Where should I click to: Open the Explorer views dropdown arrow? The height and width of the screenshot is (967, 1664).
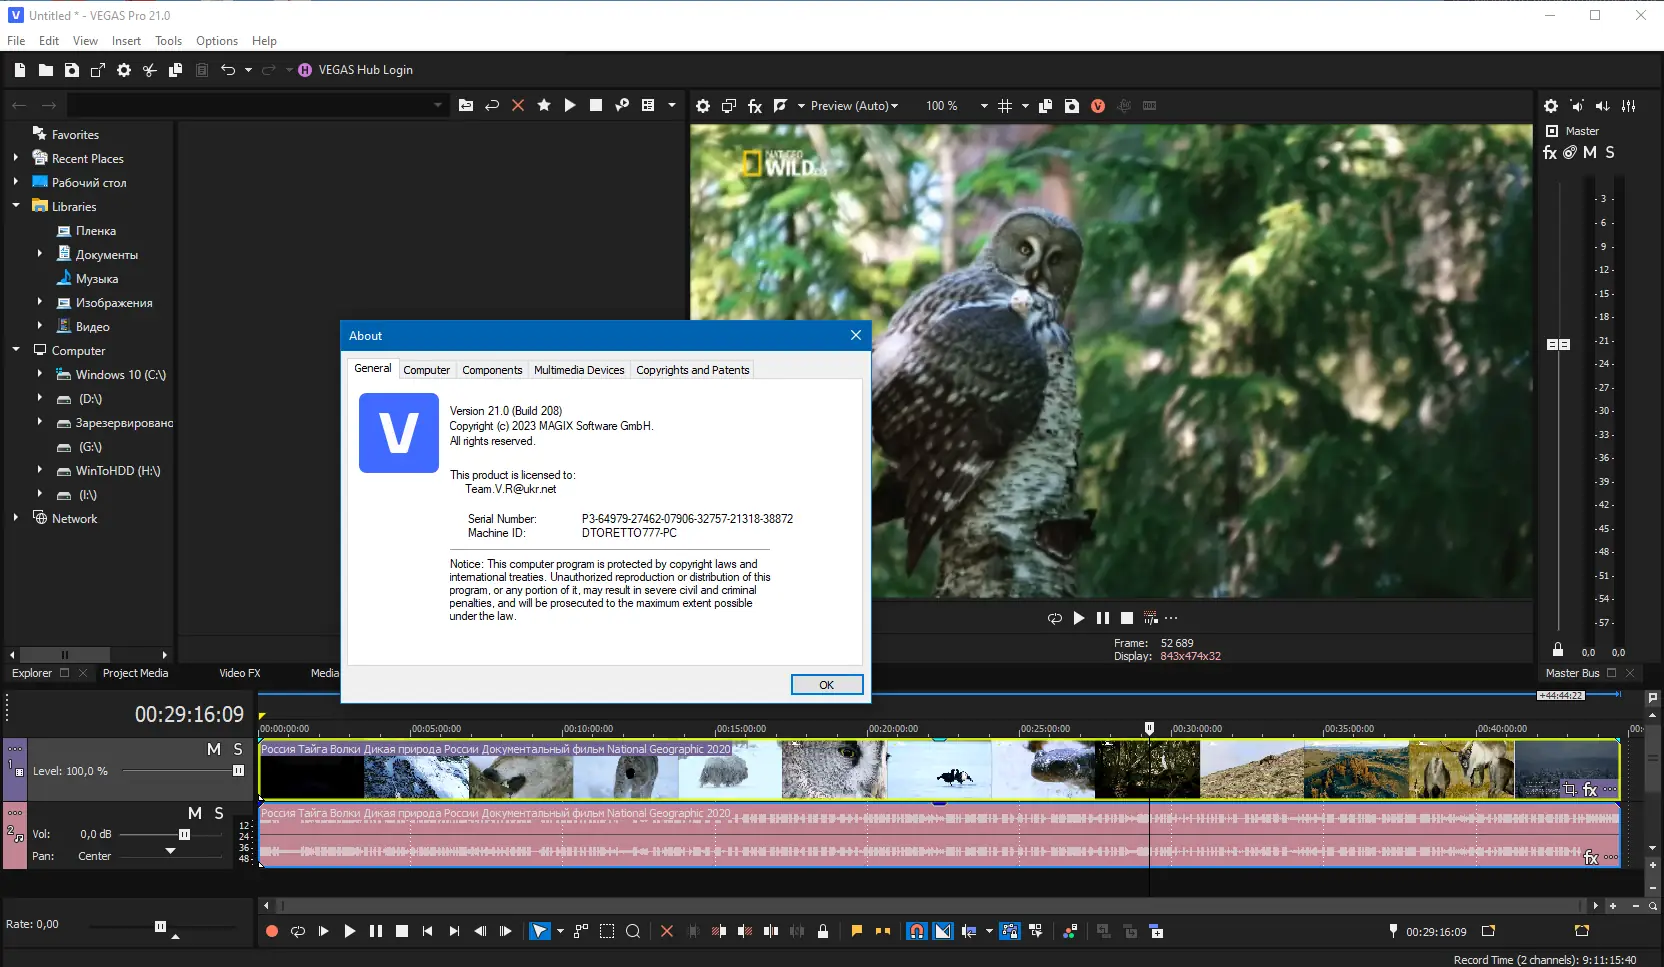pyautogui.click(x=672, y=105)
